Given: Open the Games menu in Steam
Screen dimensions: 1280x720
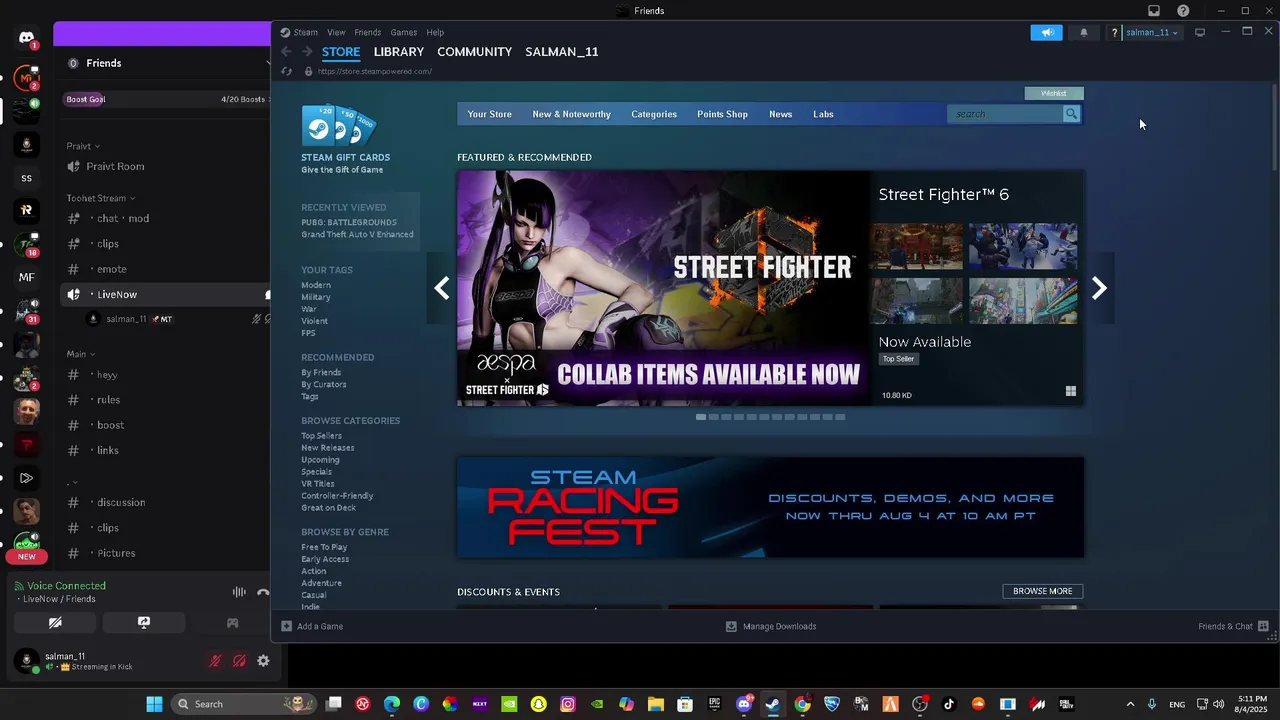Looking at the screenshot, I should (404, 32).
